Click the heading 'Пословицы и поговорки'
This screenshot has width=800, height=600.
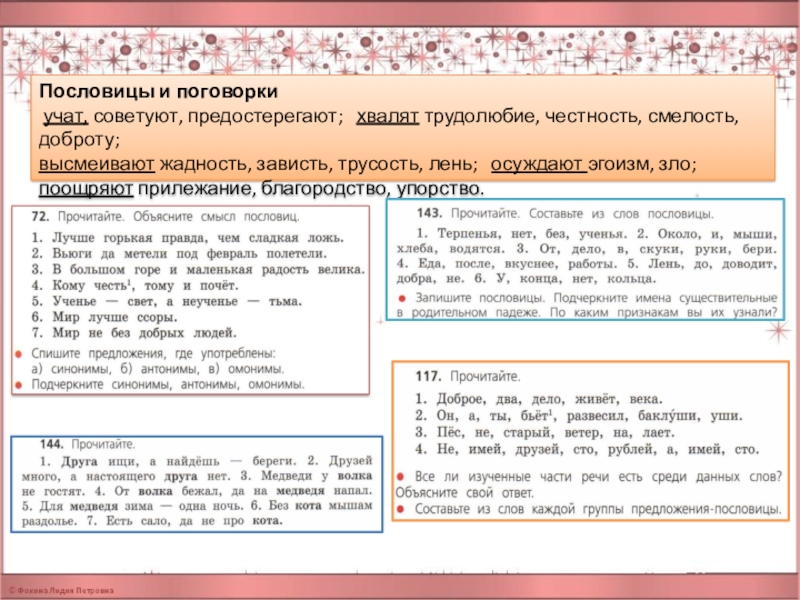pyautogui.click(x=159, y=91)
